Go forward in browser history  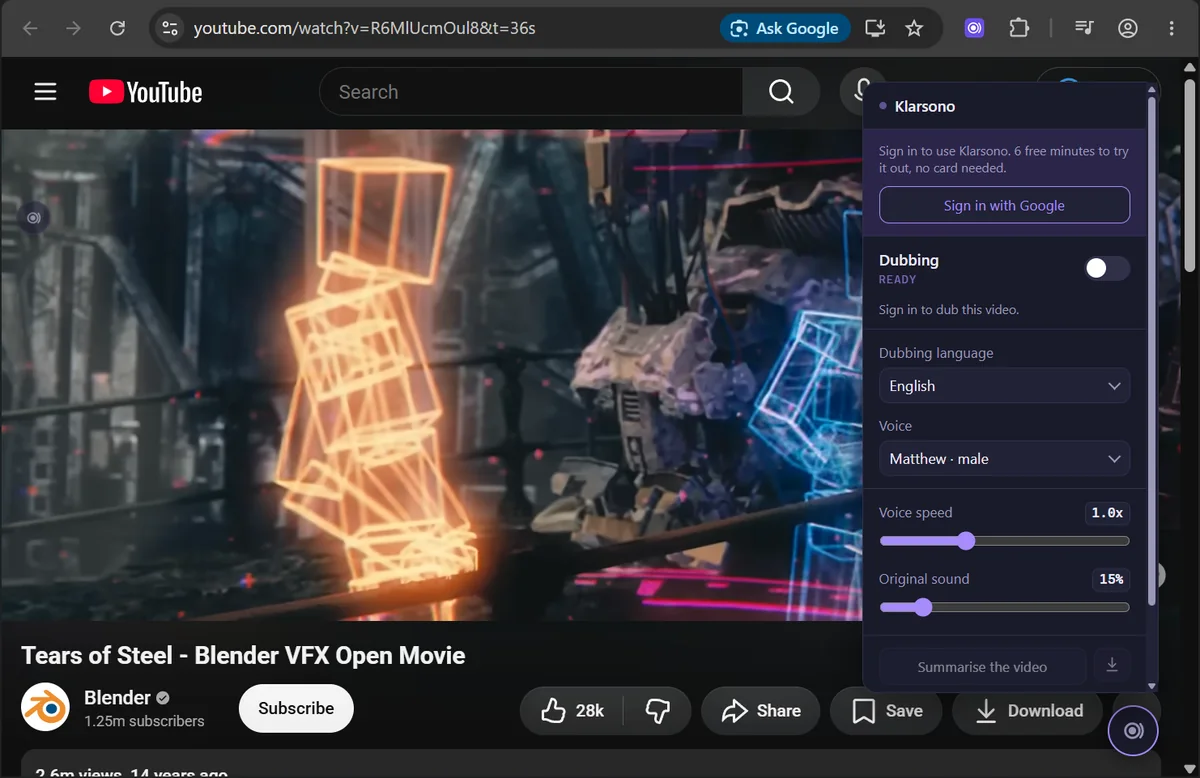(x=73, y=28)
